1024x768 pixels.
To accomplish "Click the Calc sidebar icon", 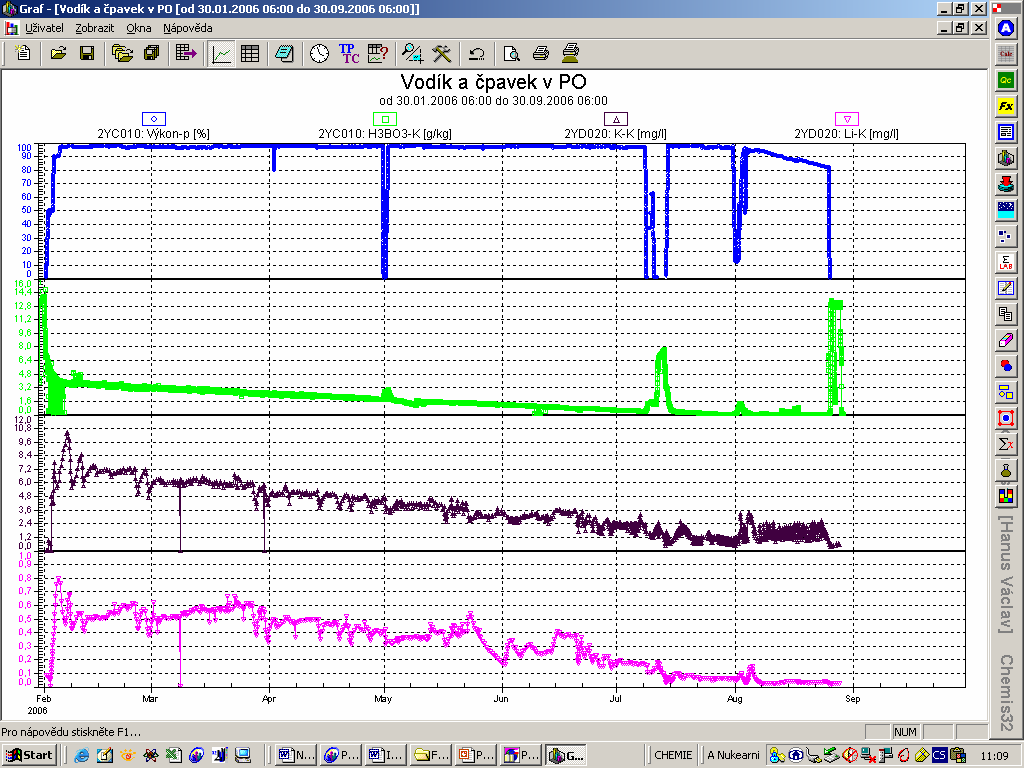I will click(1006, 54).
